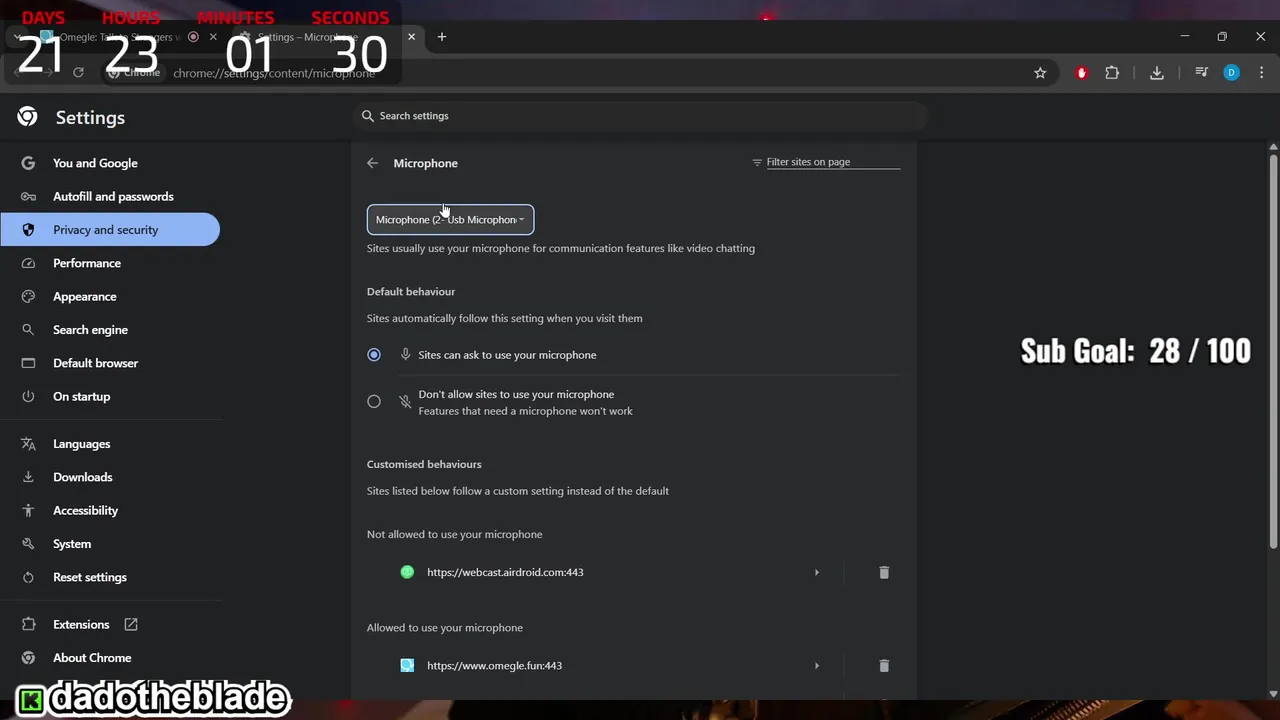
Task: Click the puzzle icon beside Extensions in sidebar
Action: [28, 625]
